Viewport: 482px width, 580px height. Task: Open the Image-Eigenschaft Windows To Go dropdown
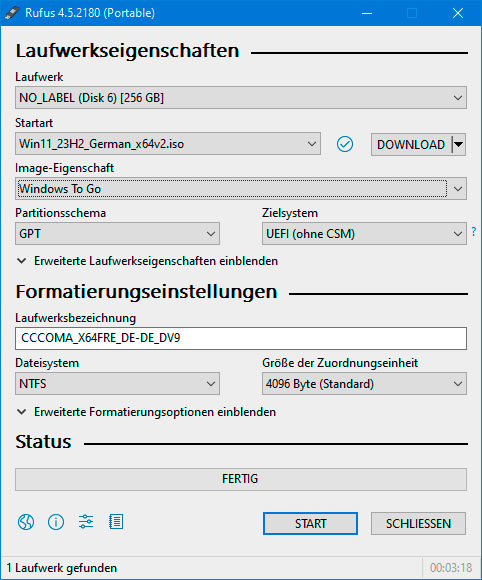click(x=241, y=189)
